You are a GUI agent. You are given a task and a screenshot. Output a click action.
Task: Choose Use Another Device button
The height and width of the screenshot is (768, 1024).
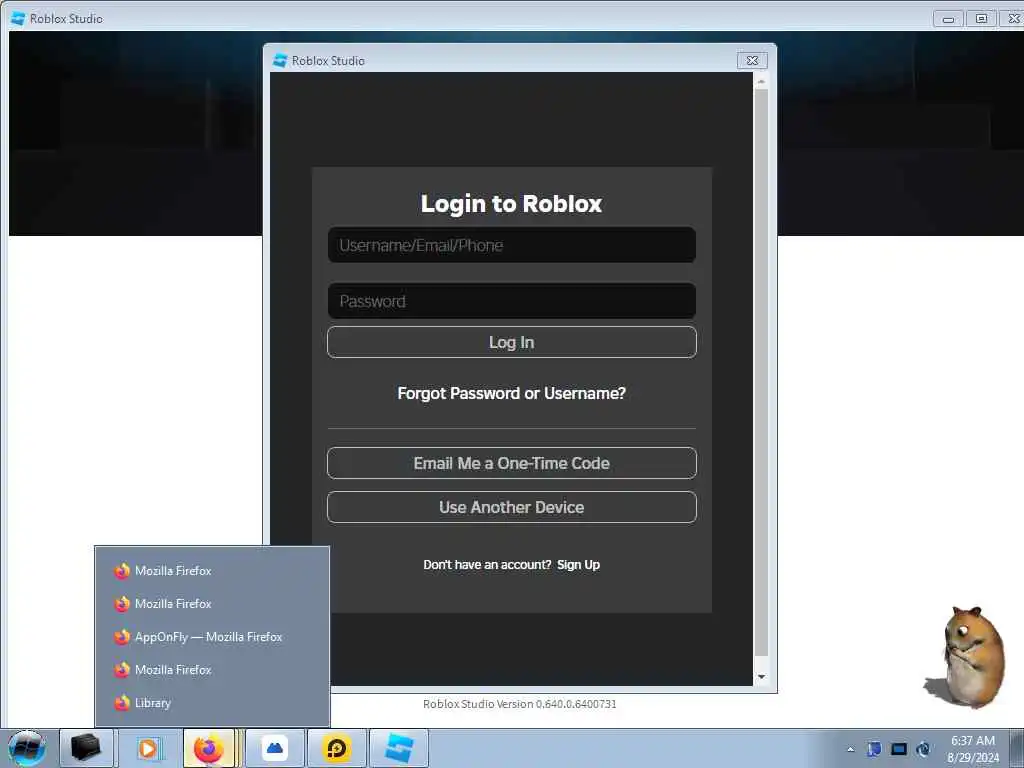click(511, 507)
